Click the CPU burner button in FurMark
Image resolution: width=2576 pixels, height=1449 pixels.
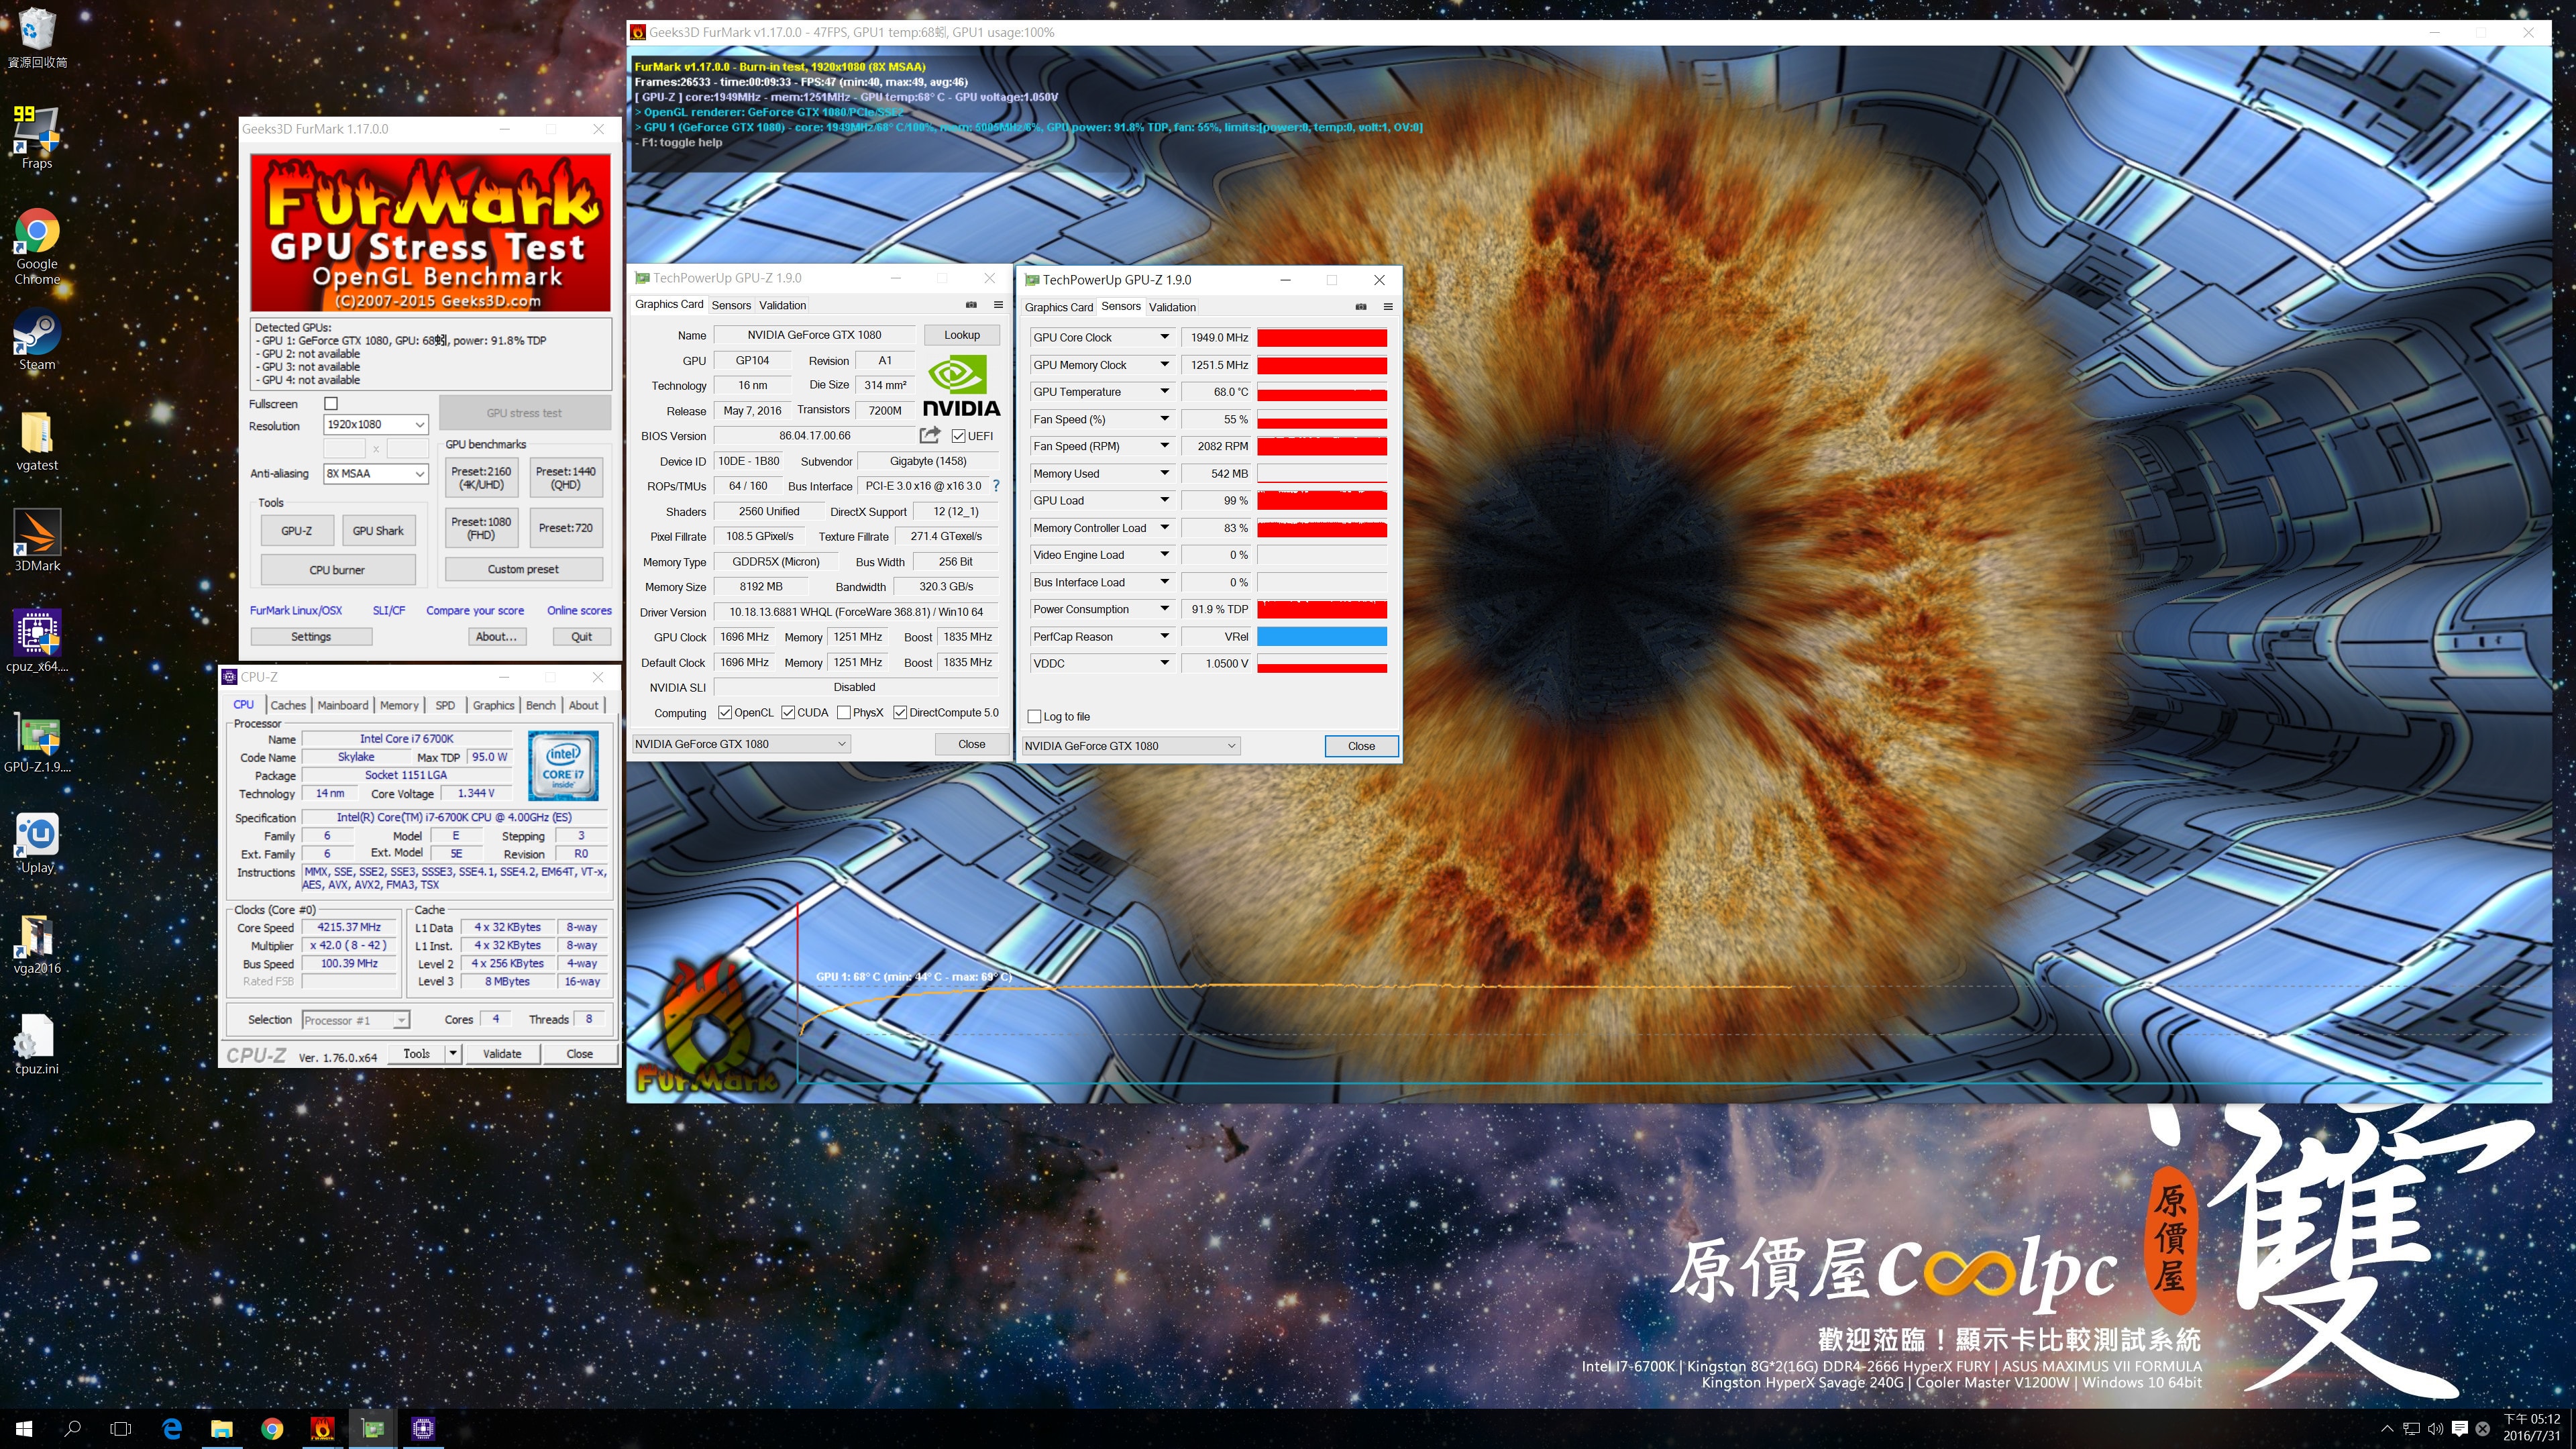tap(337, 570)
